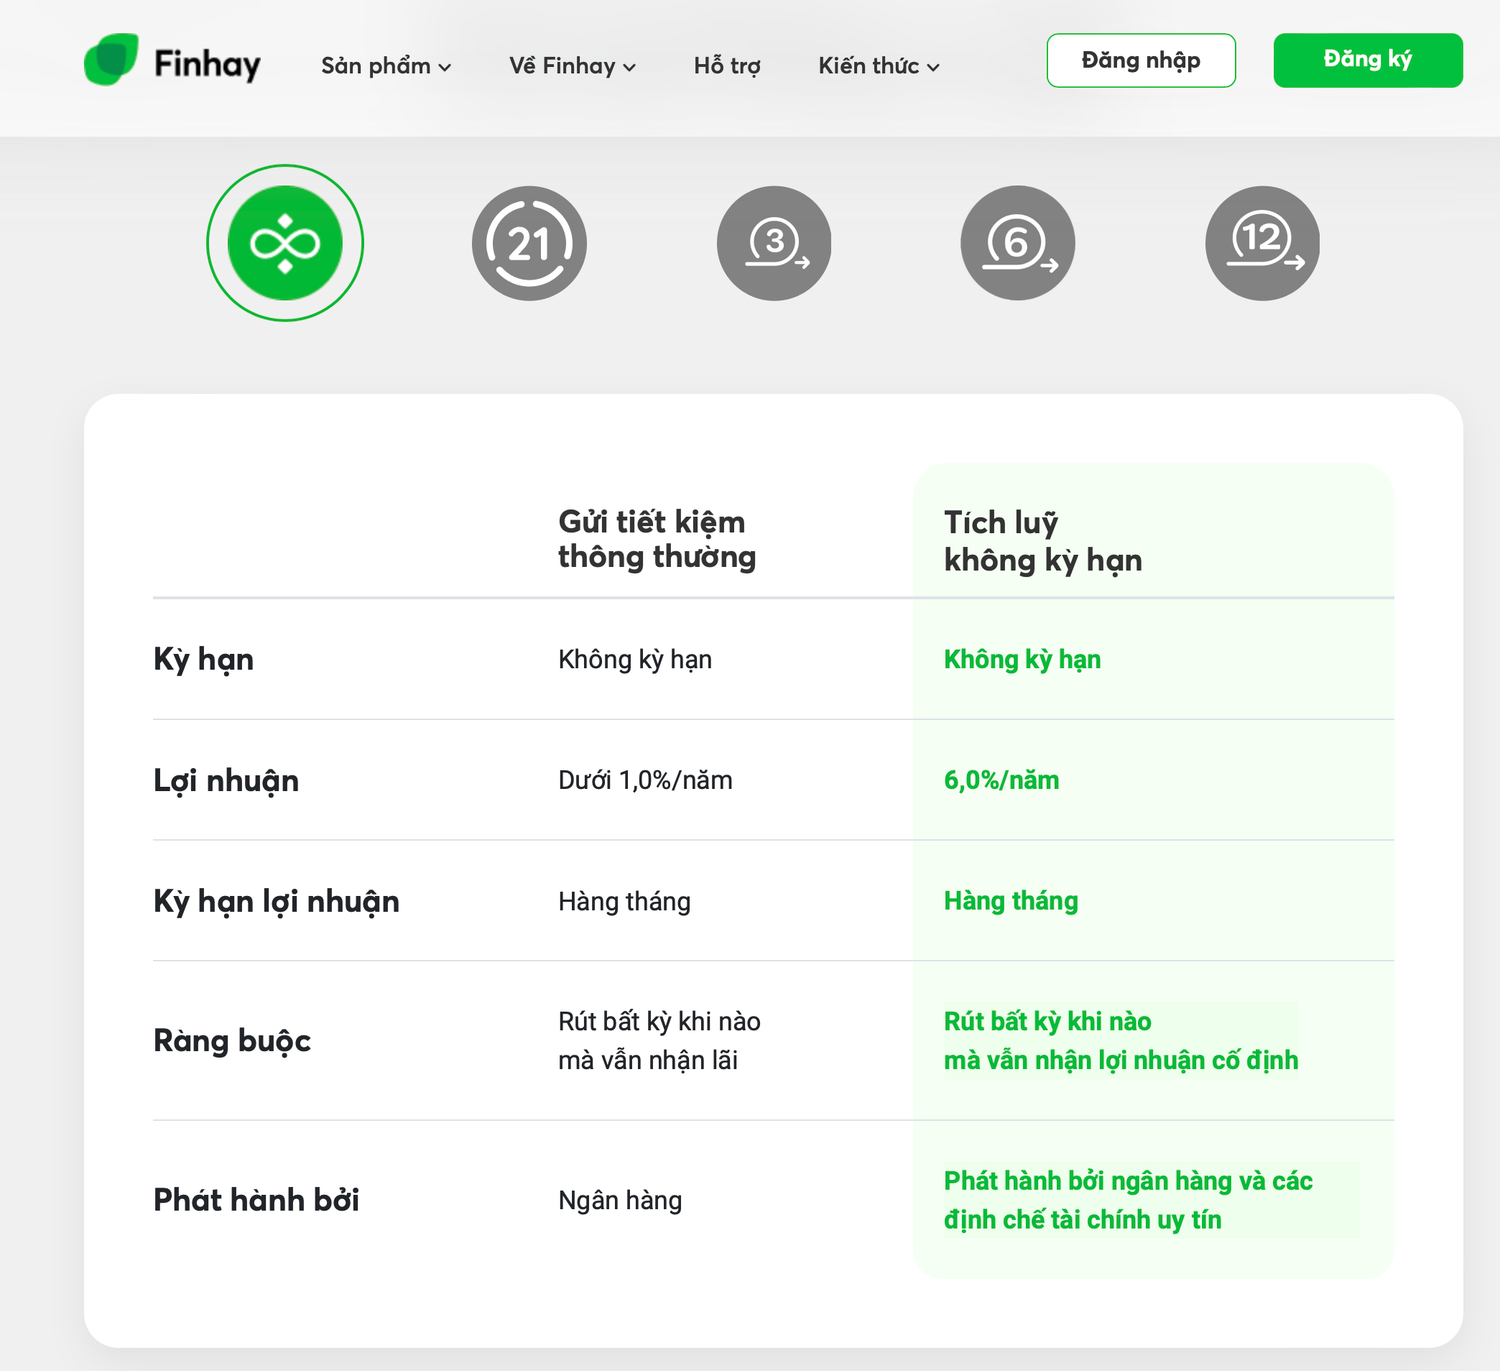Choose the 3-month term icon
The width and height of the screenshot is (1500, 1371).
(x=774, y=243)
